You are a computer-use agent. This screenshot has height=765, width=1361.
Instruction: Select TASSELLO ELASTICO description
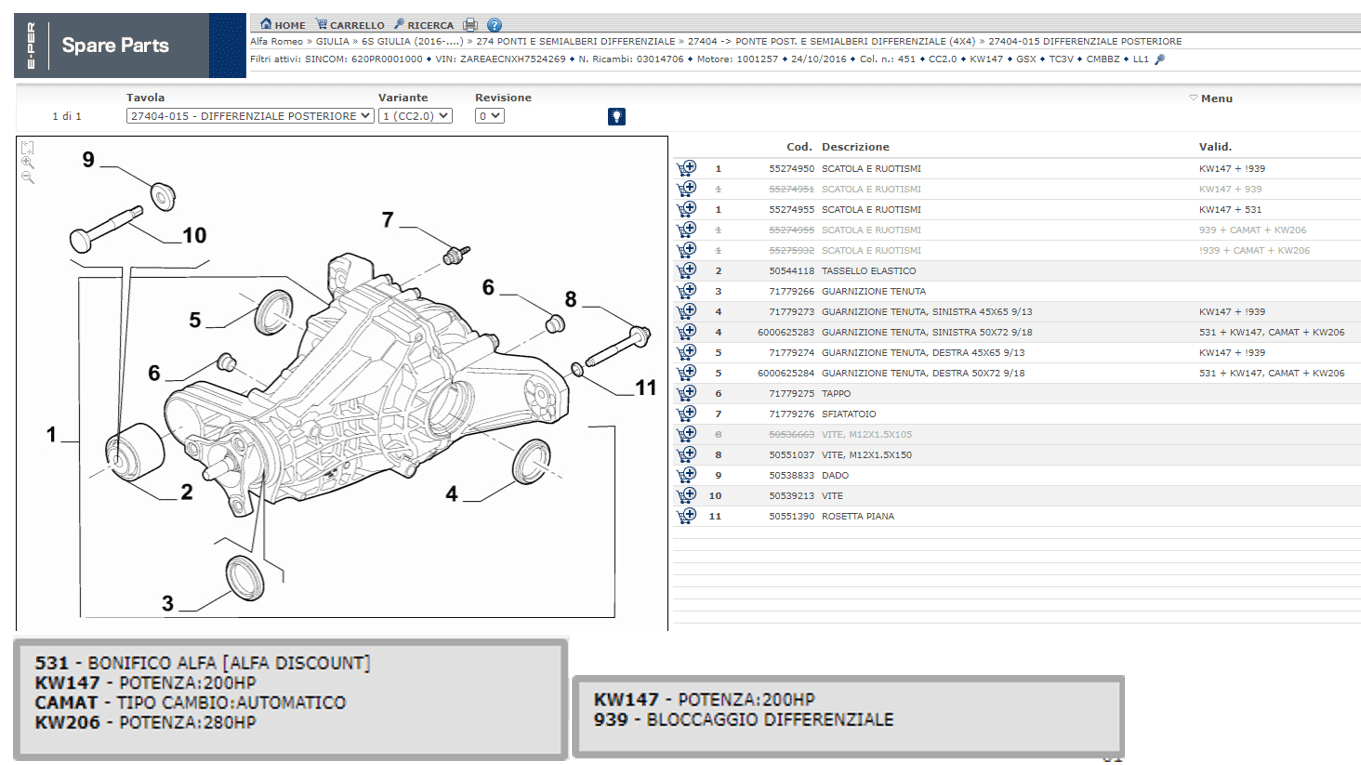coord(869,271)
